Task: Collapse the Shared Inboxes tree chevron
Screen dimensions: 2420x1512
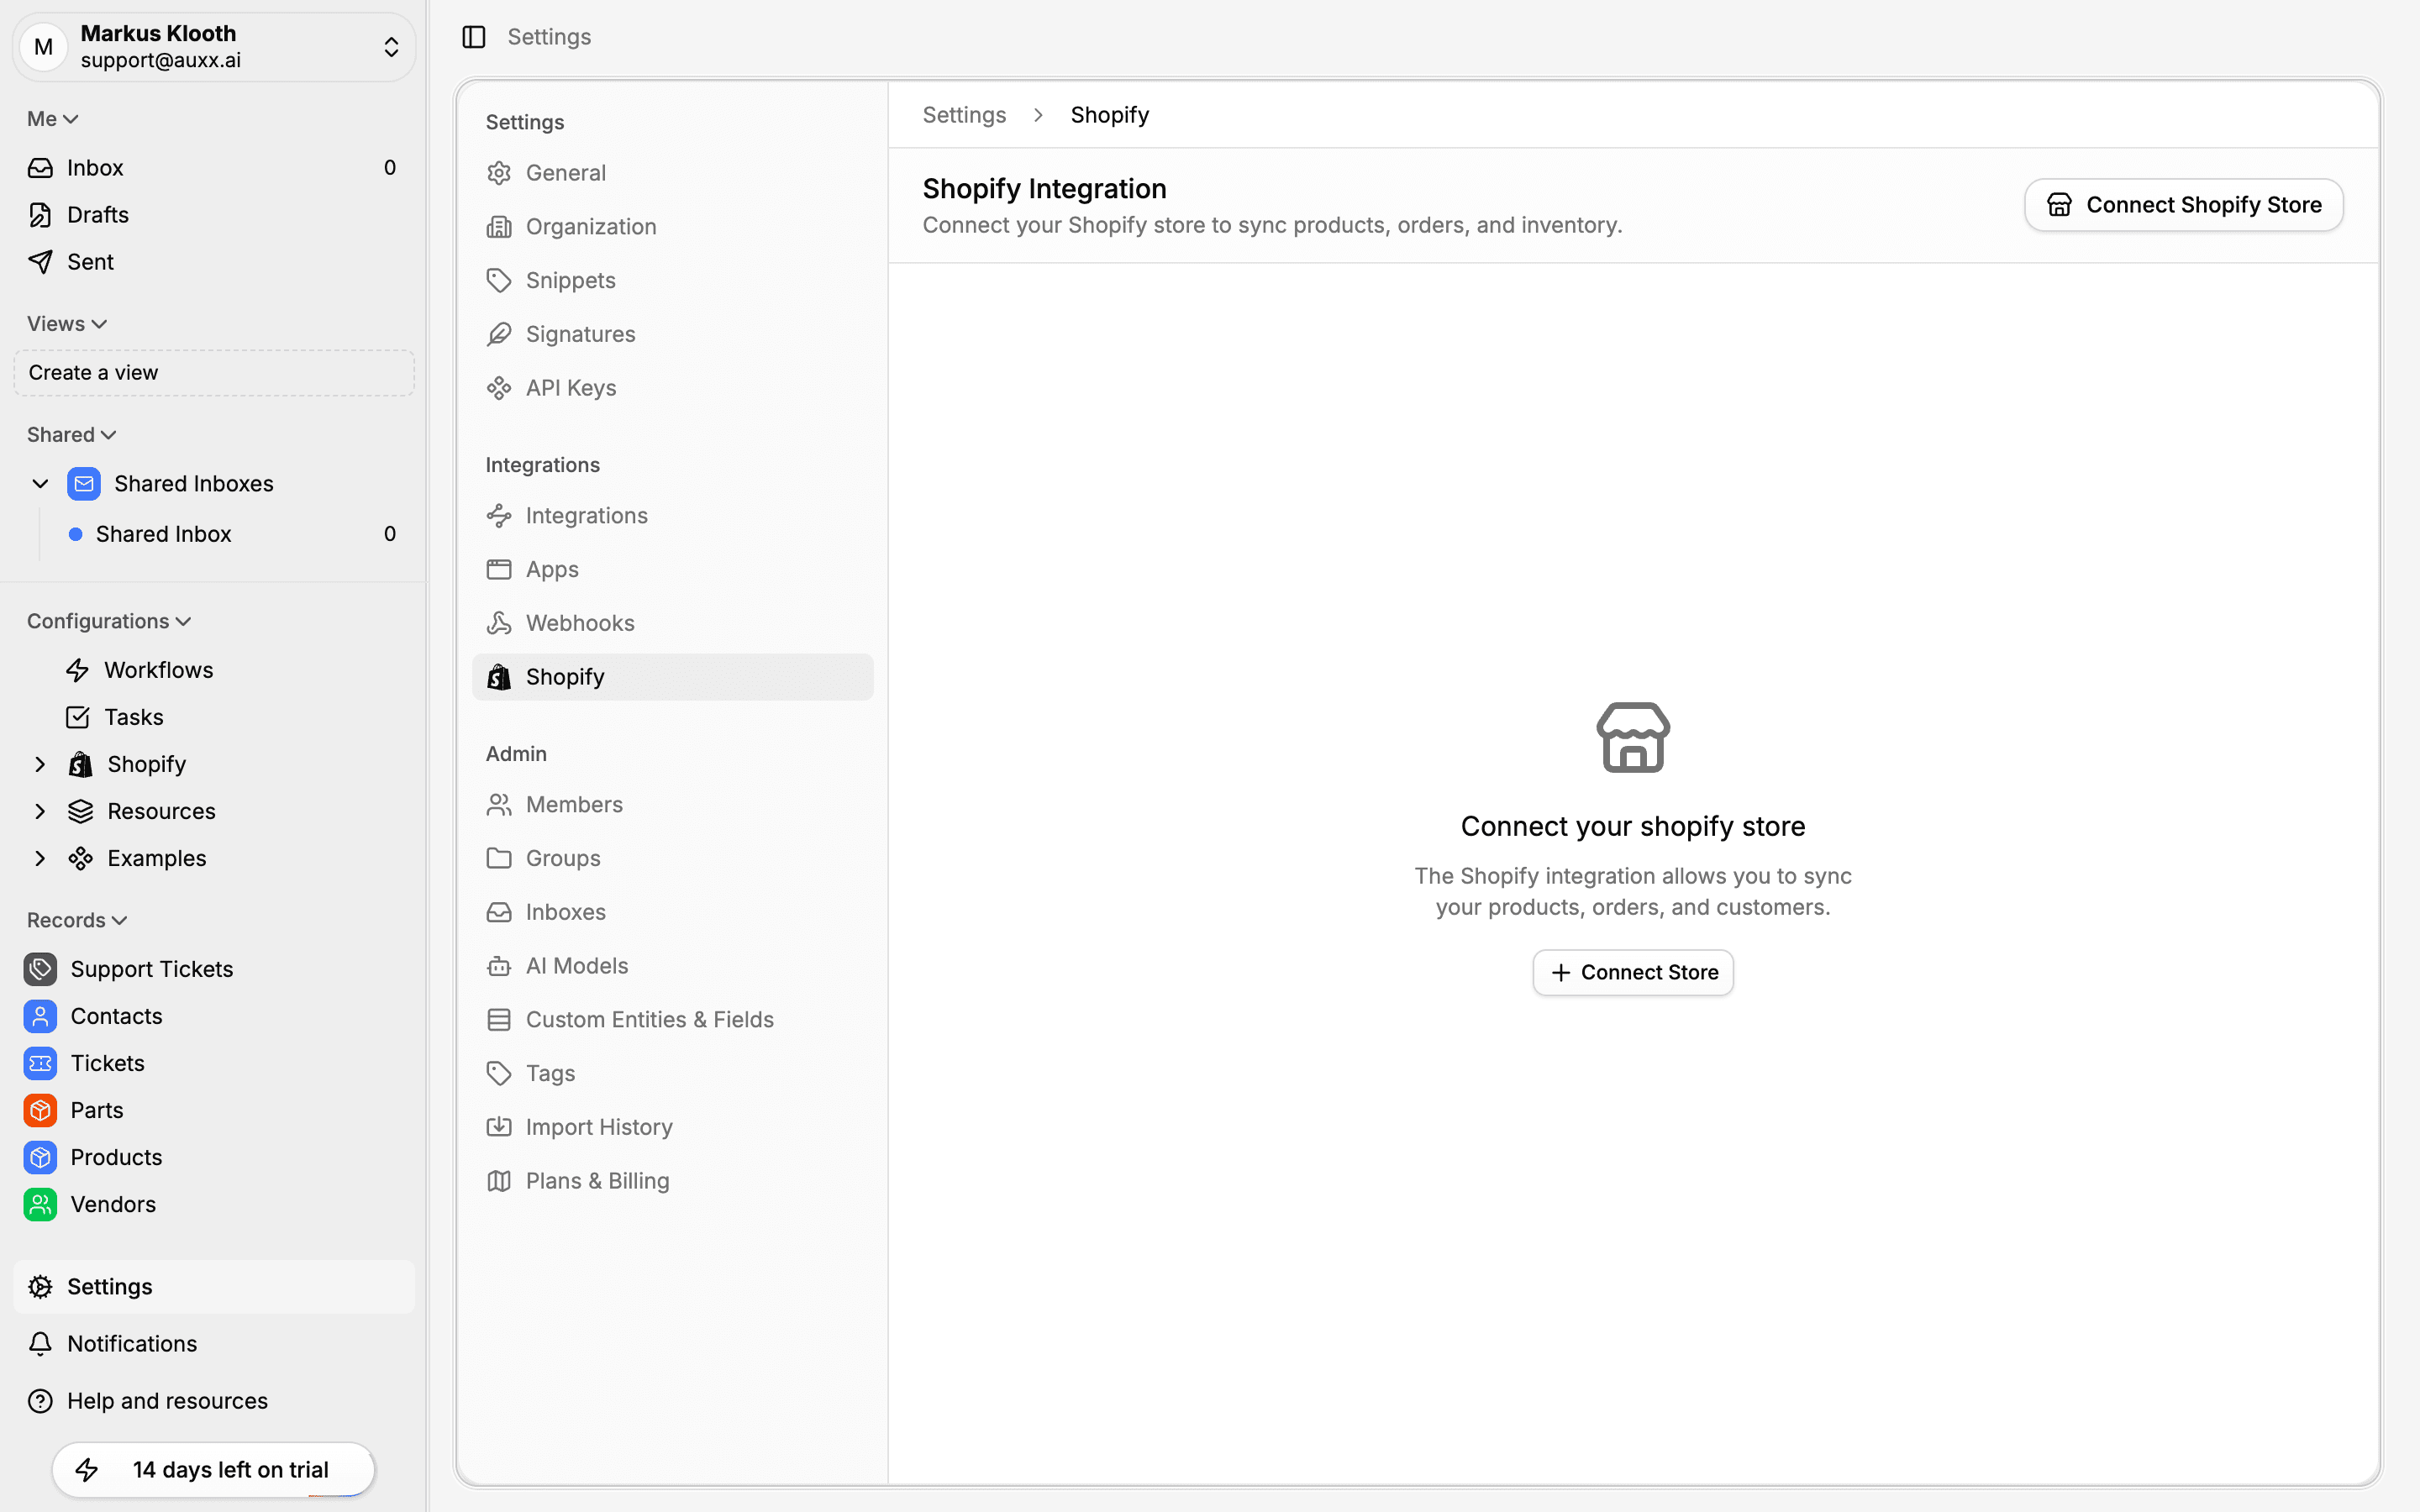Action: pos(40,484)
